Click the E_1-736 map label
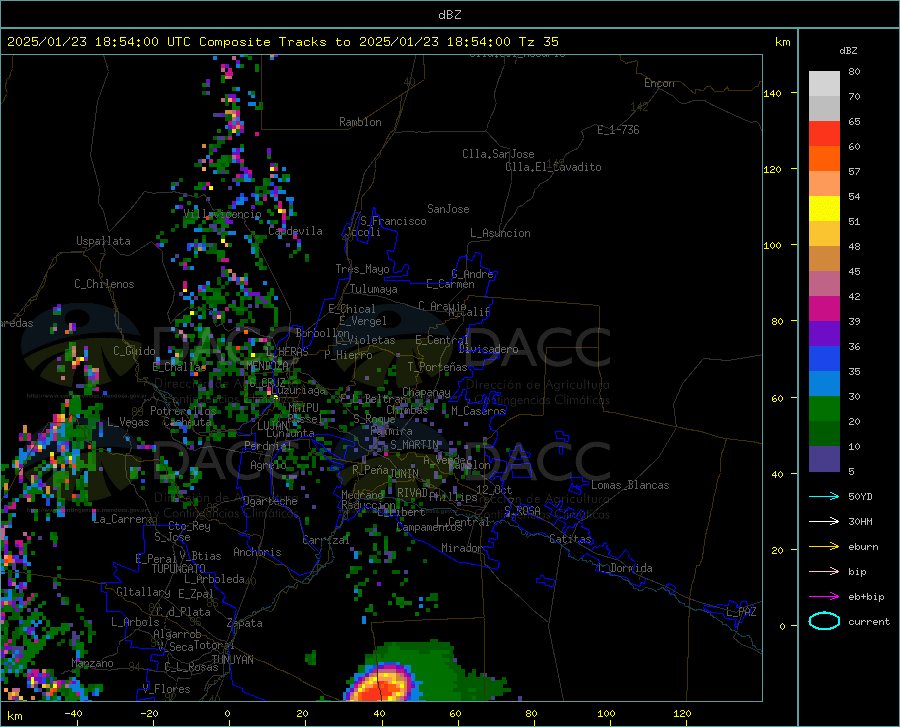The image size is (900, 727). pos(618,130)
